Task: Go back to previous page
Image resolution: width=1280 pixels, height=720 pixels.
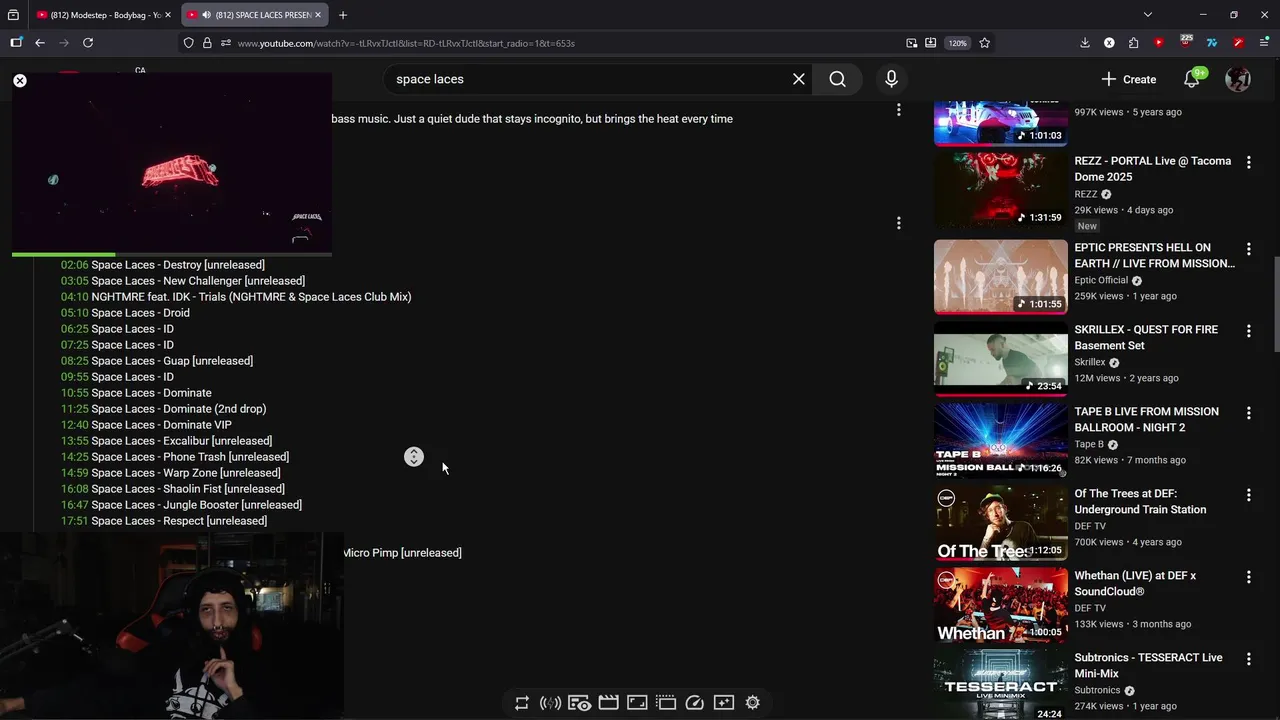Action: (x=40, y=43)
